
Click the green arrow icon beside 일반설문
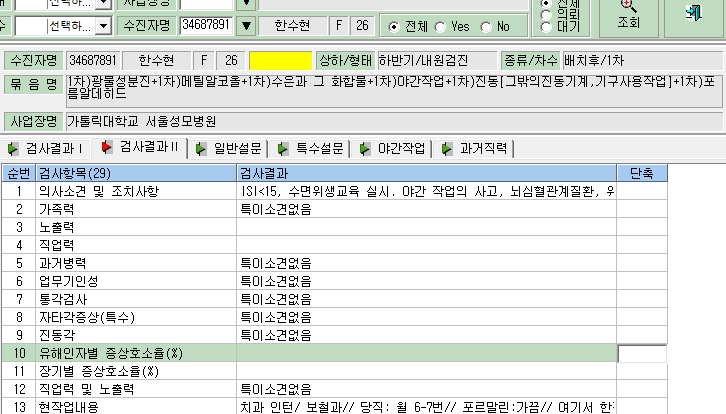[201, 149]
